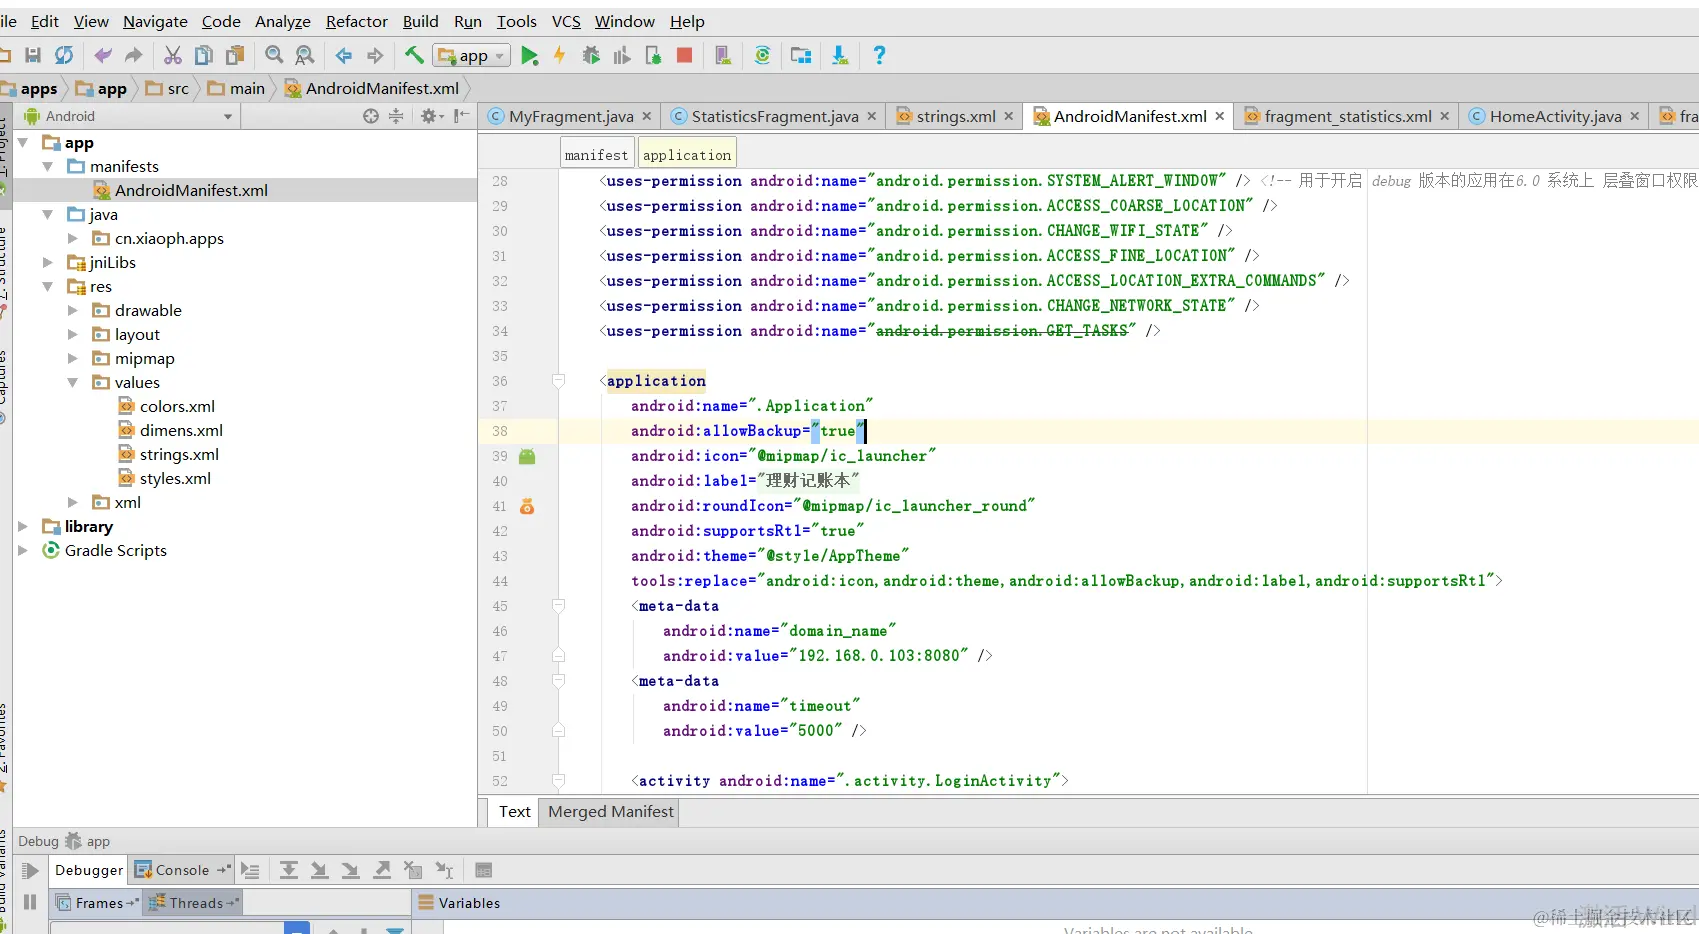Viewport: 1699px width, 934px height.
Task: Open colors.xml in the project tree
Action: [177, 407]
